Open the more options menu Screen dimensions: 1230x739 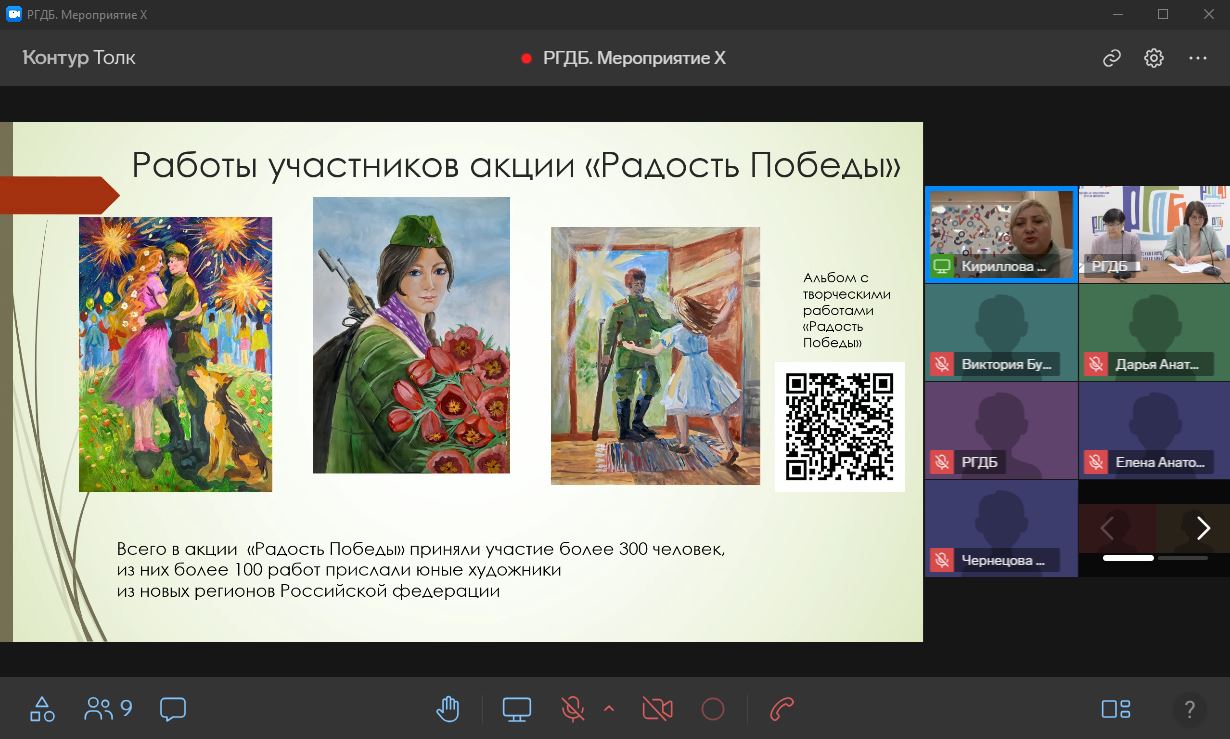click(1198, 58)
